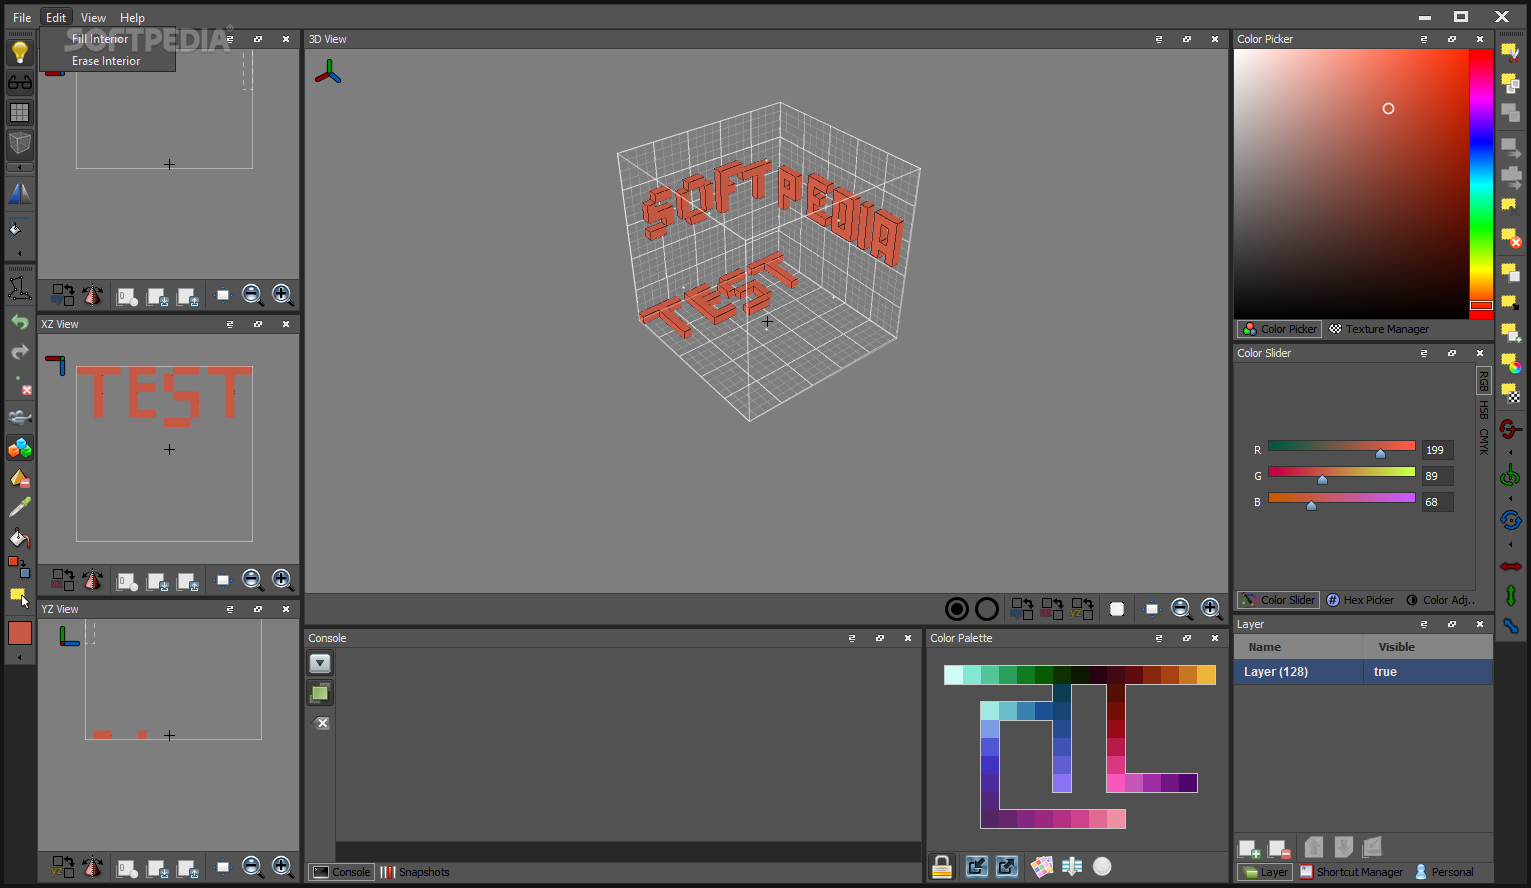
Task: Select the red-blue color replace tool
Action: [x=20, y=567]
